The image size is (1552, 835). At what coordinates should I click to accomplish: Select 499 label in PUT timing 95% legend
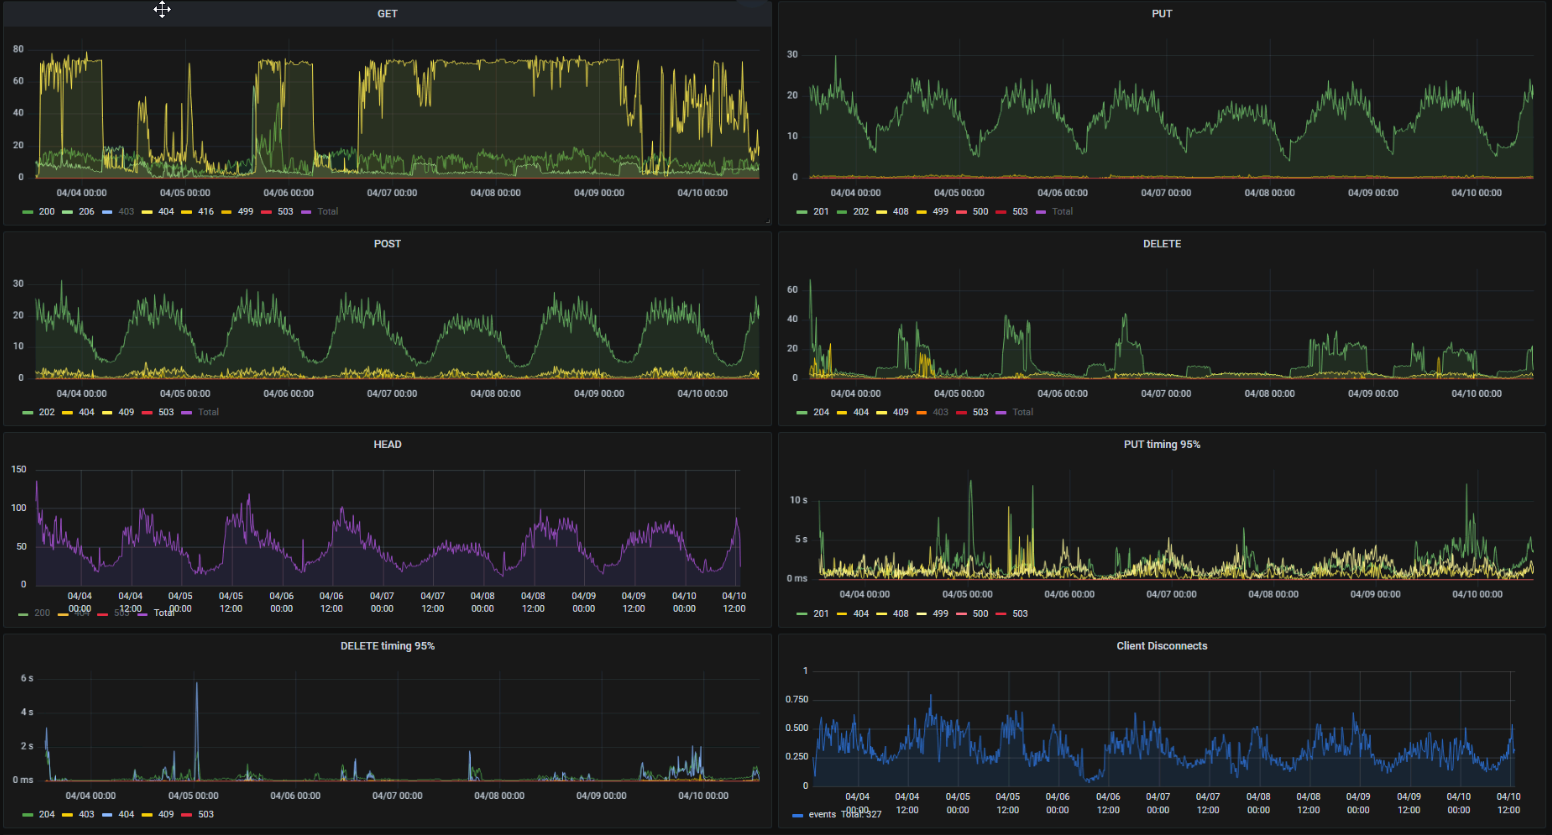pyautogui.click(x=940, y=614)
